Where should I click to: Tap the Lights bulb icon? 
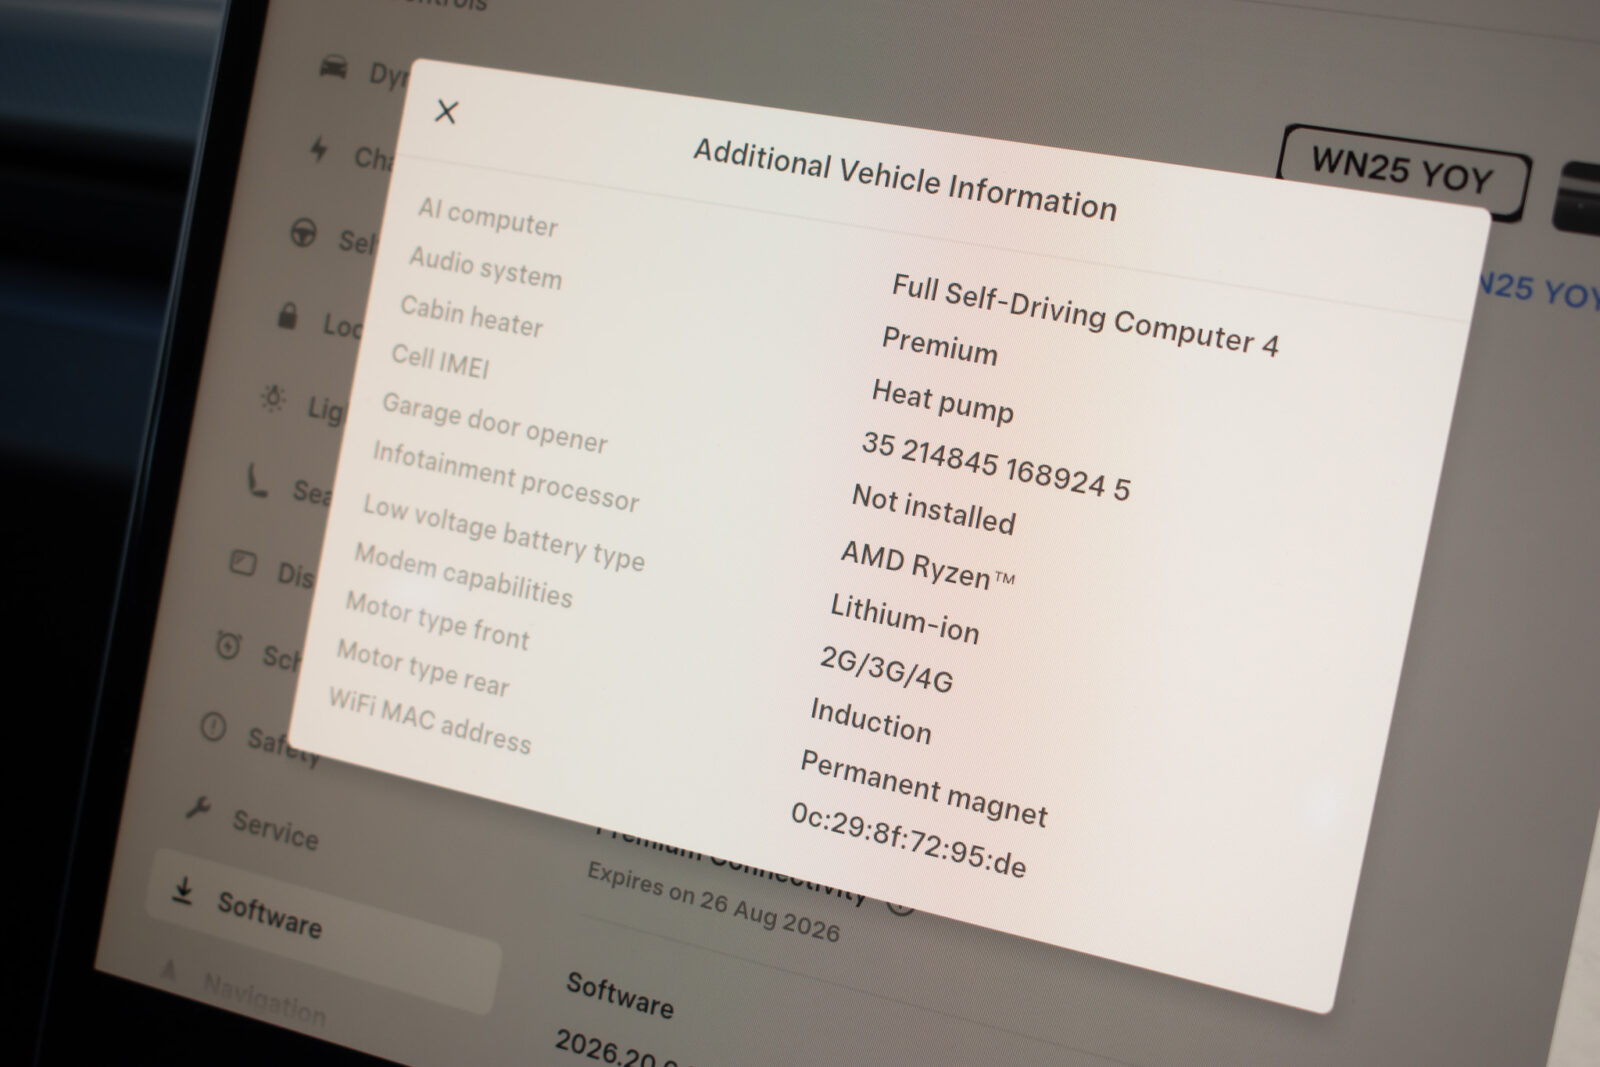click(273, 397)
